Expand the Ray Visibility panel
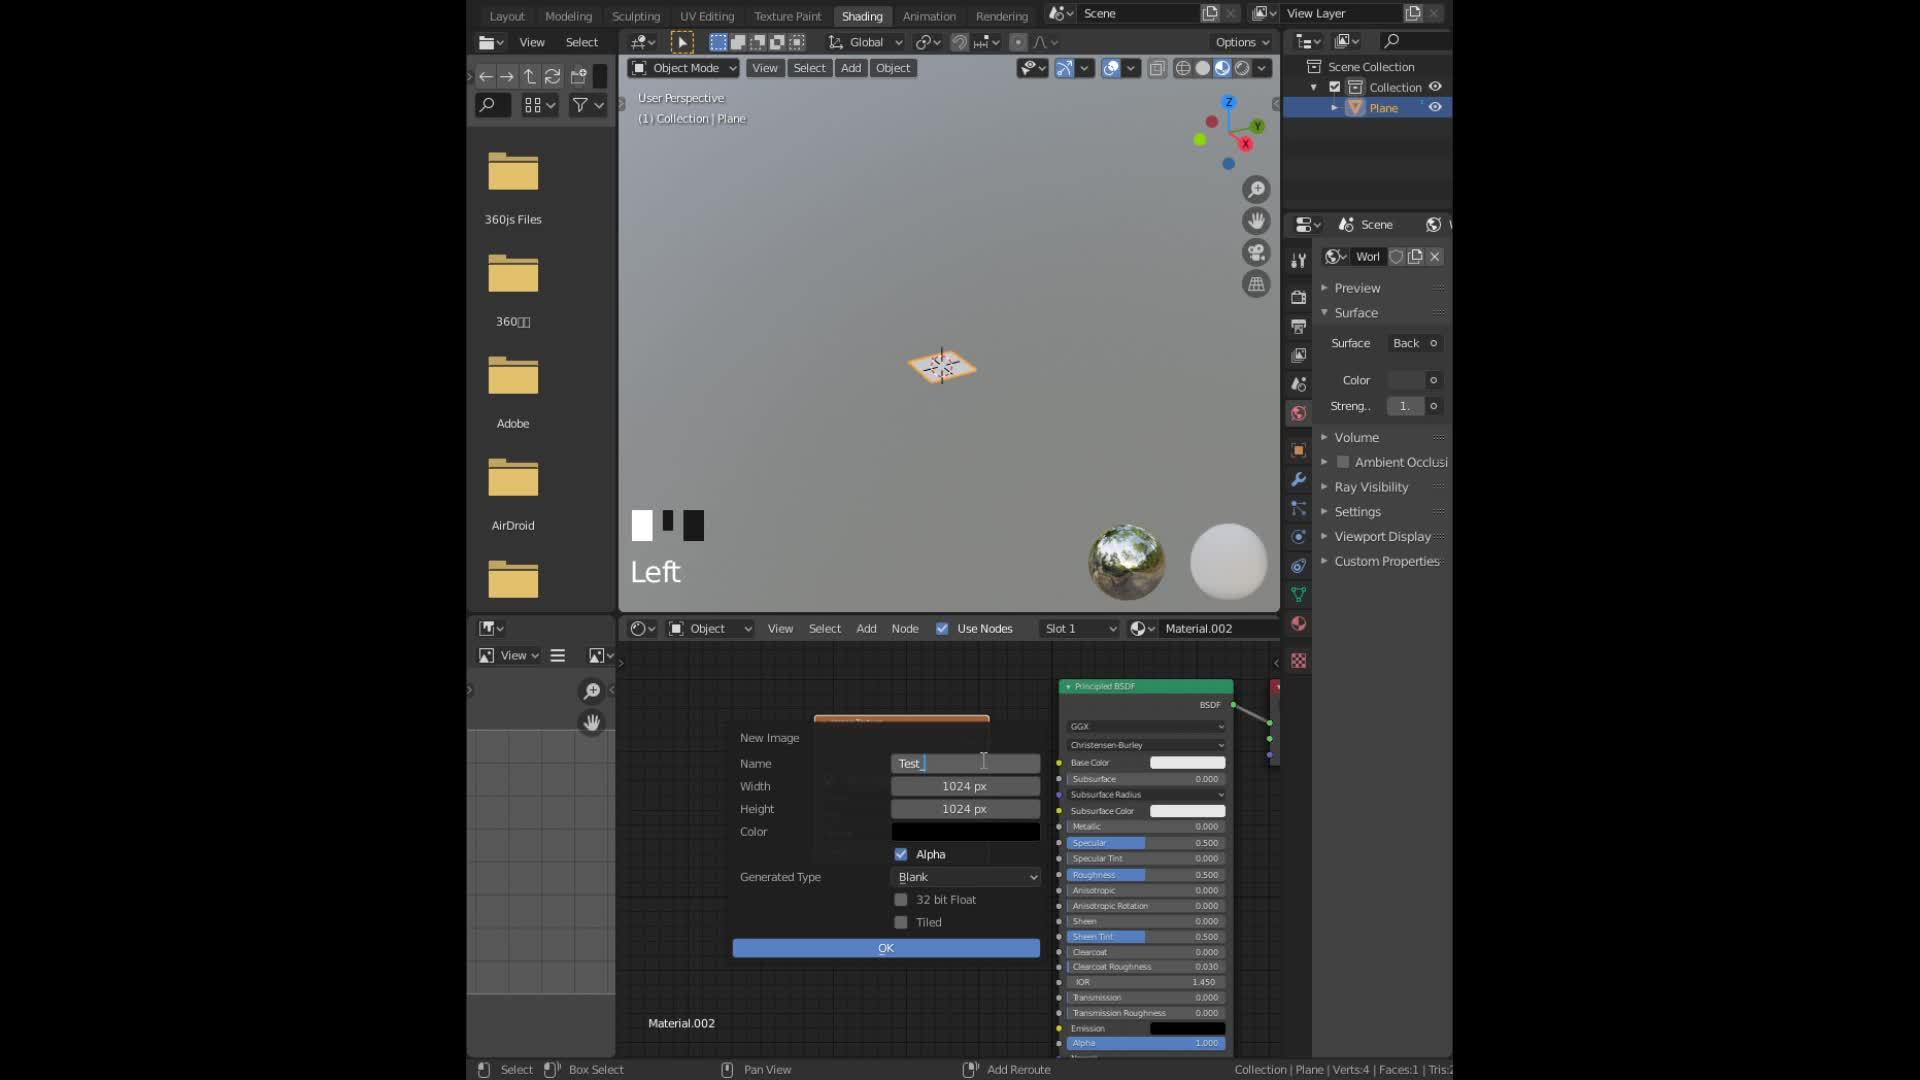 pyautogui.click(x=1370, y=487)
